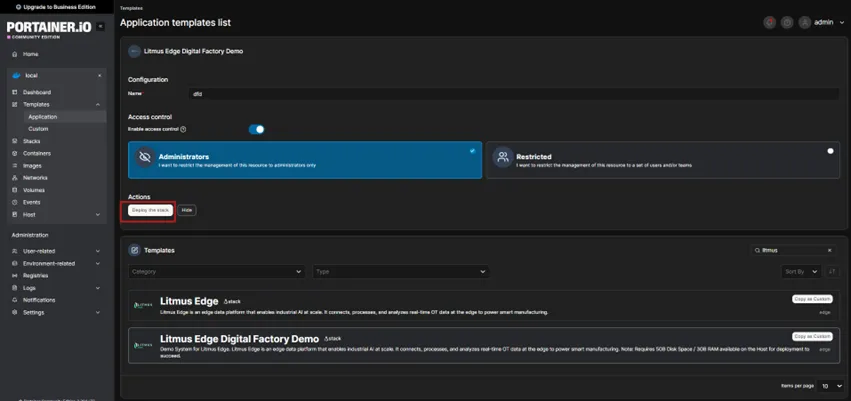Select the Administrators access option
The image size is (851, 401).
[x=305, y=160]
